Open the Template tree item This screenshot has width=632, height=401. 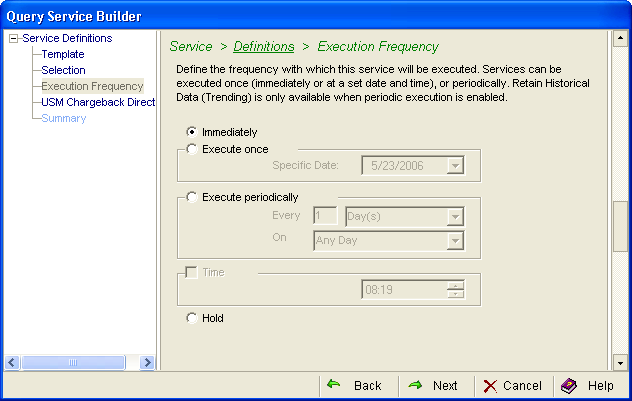pyautogui.click(x=63, y=54)
